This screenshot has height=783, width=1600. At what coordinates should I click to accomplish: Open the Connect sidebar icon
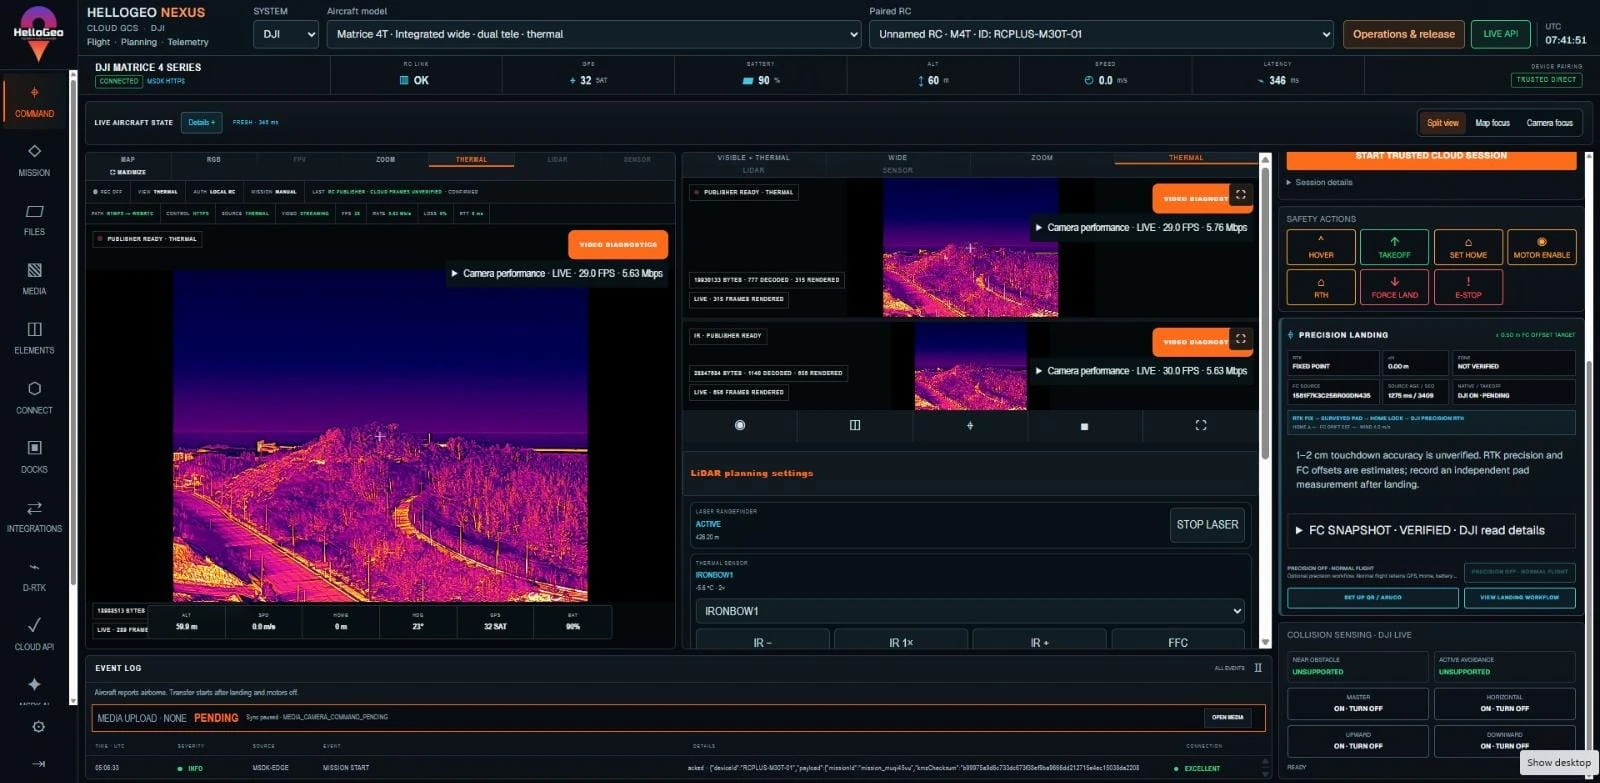pyautogui.click(x=34, y=397)
